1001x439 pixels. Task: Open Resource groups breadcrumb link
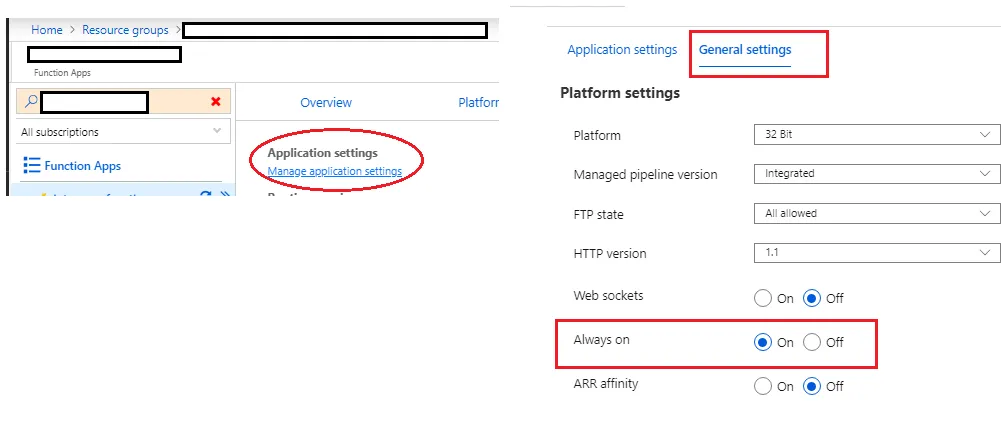click(125, 31)
